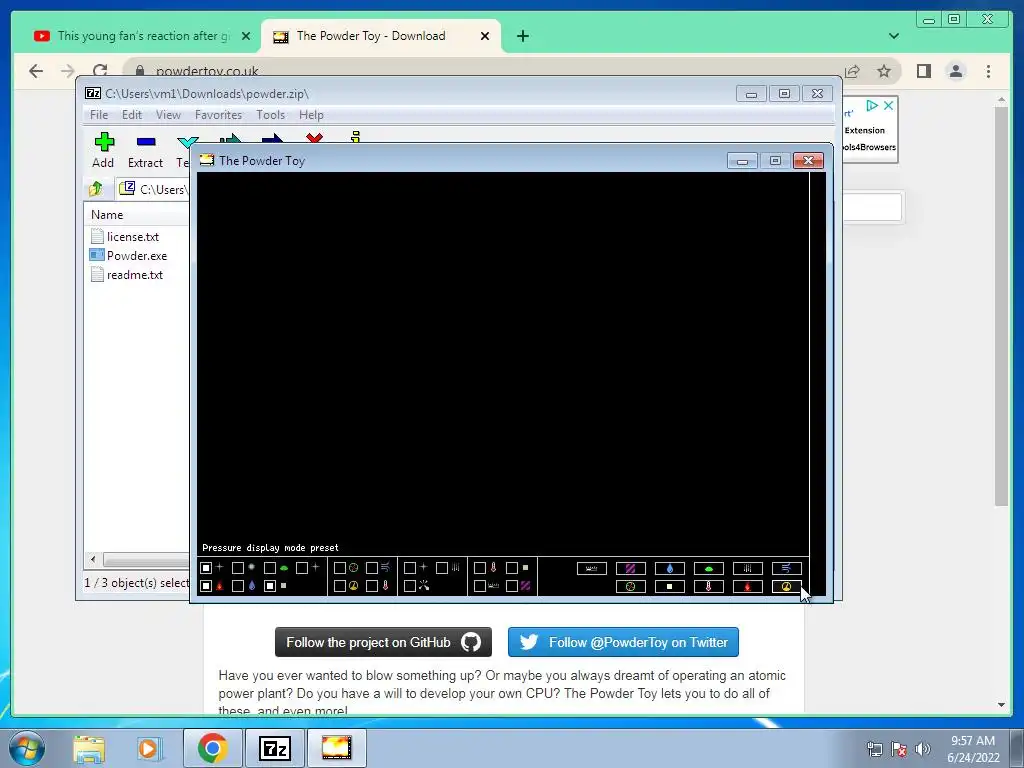Screen dimensions: 1024x768
Task: Open the 7-Zip Tools menu
Action: coord(270,115)
